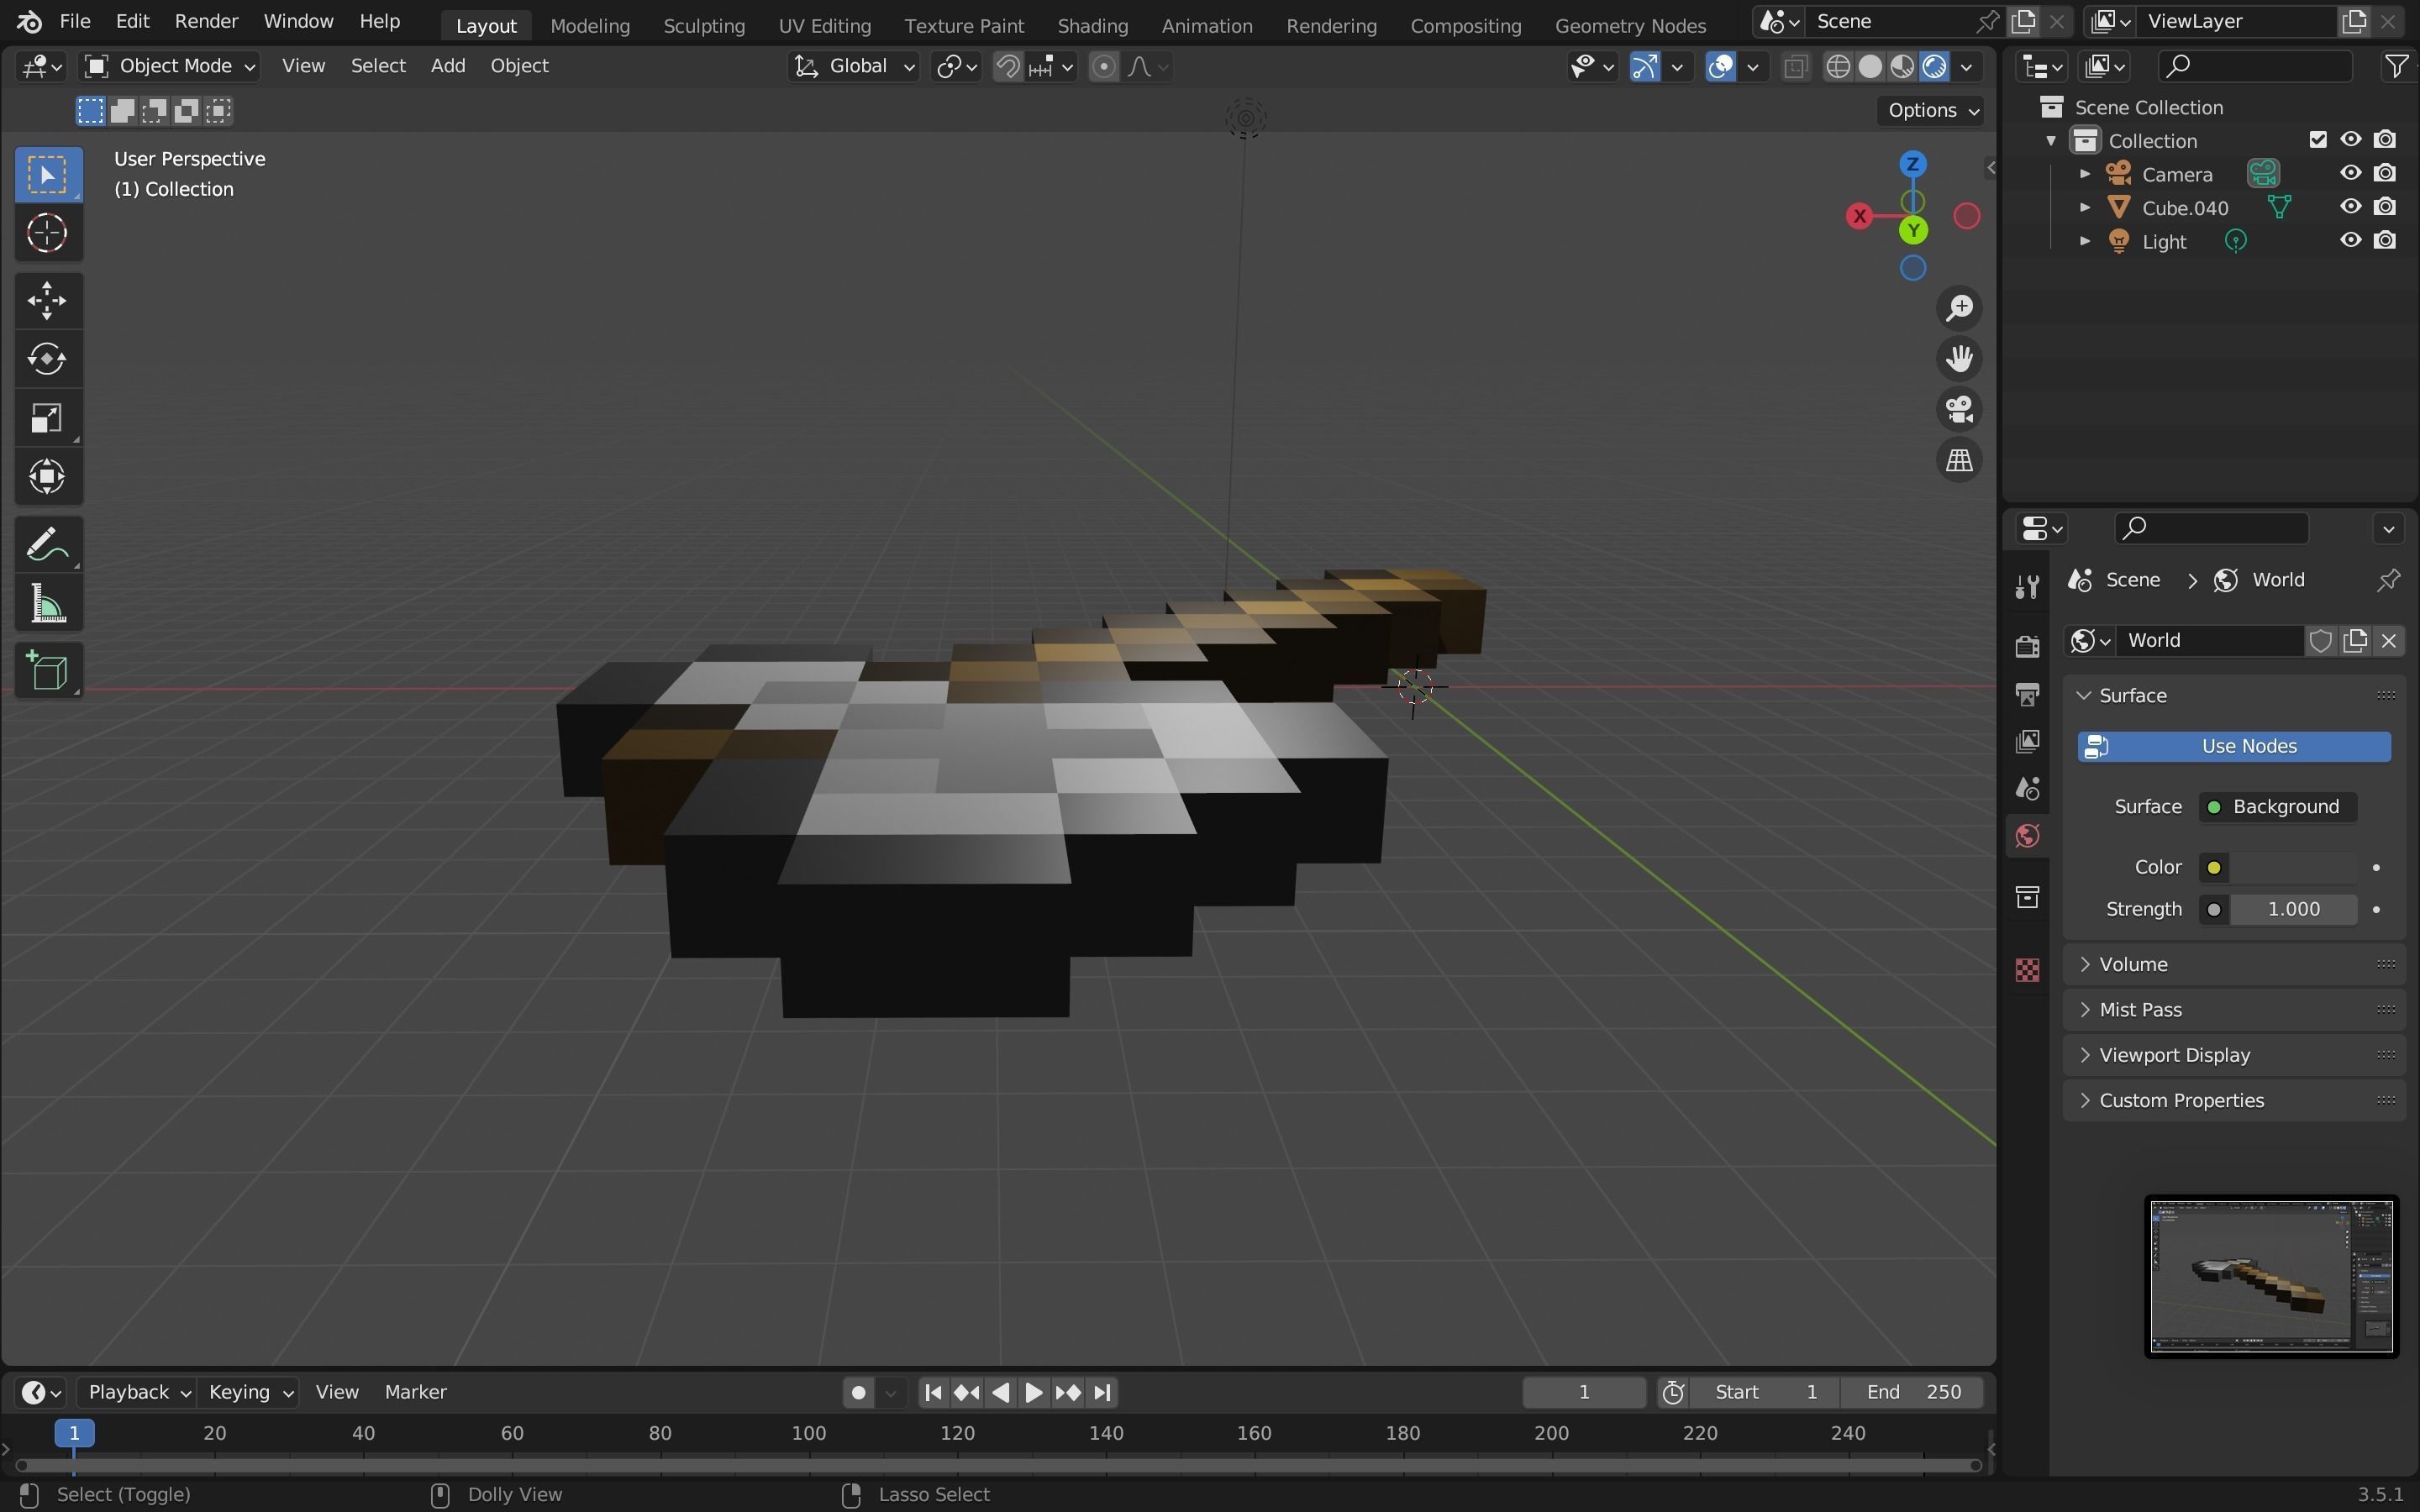Open the World properties tab
The width and height of the screenshot is (2420, 1512).
(x=2027, y=836)
